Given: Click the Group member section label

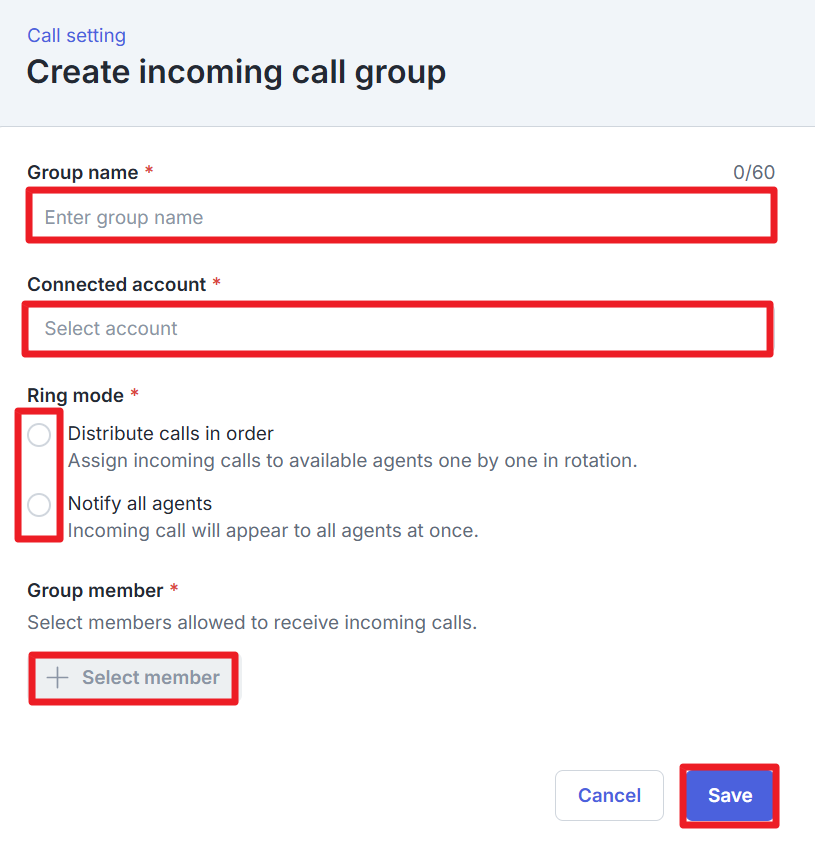Looking at the screenshot, I should coord(95,591).
